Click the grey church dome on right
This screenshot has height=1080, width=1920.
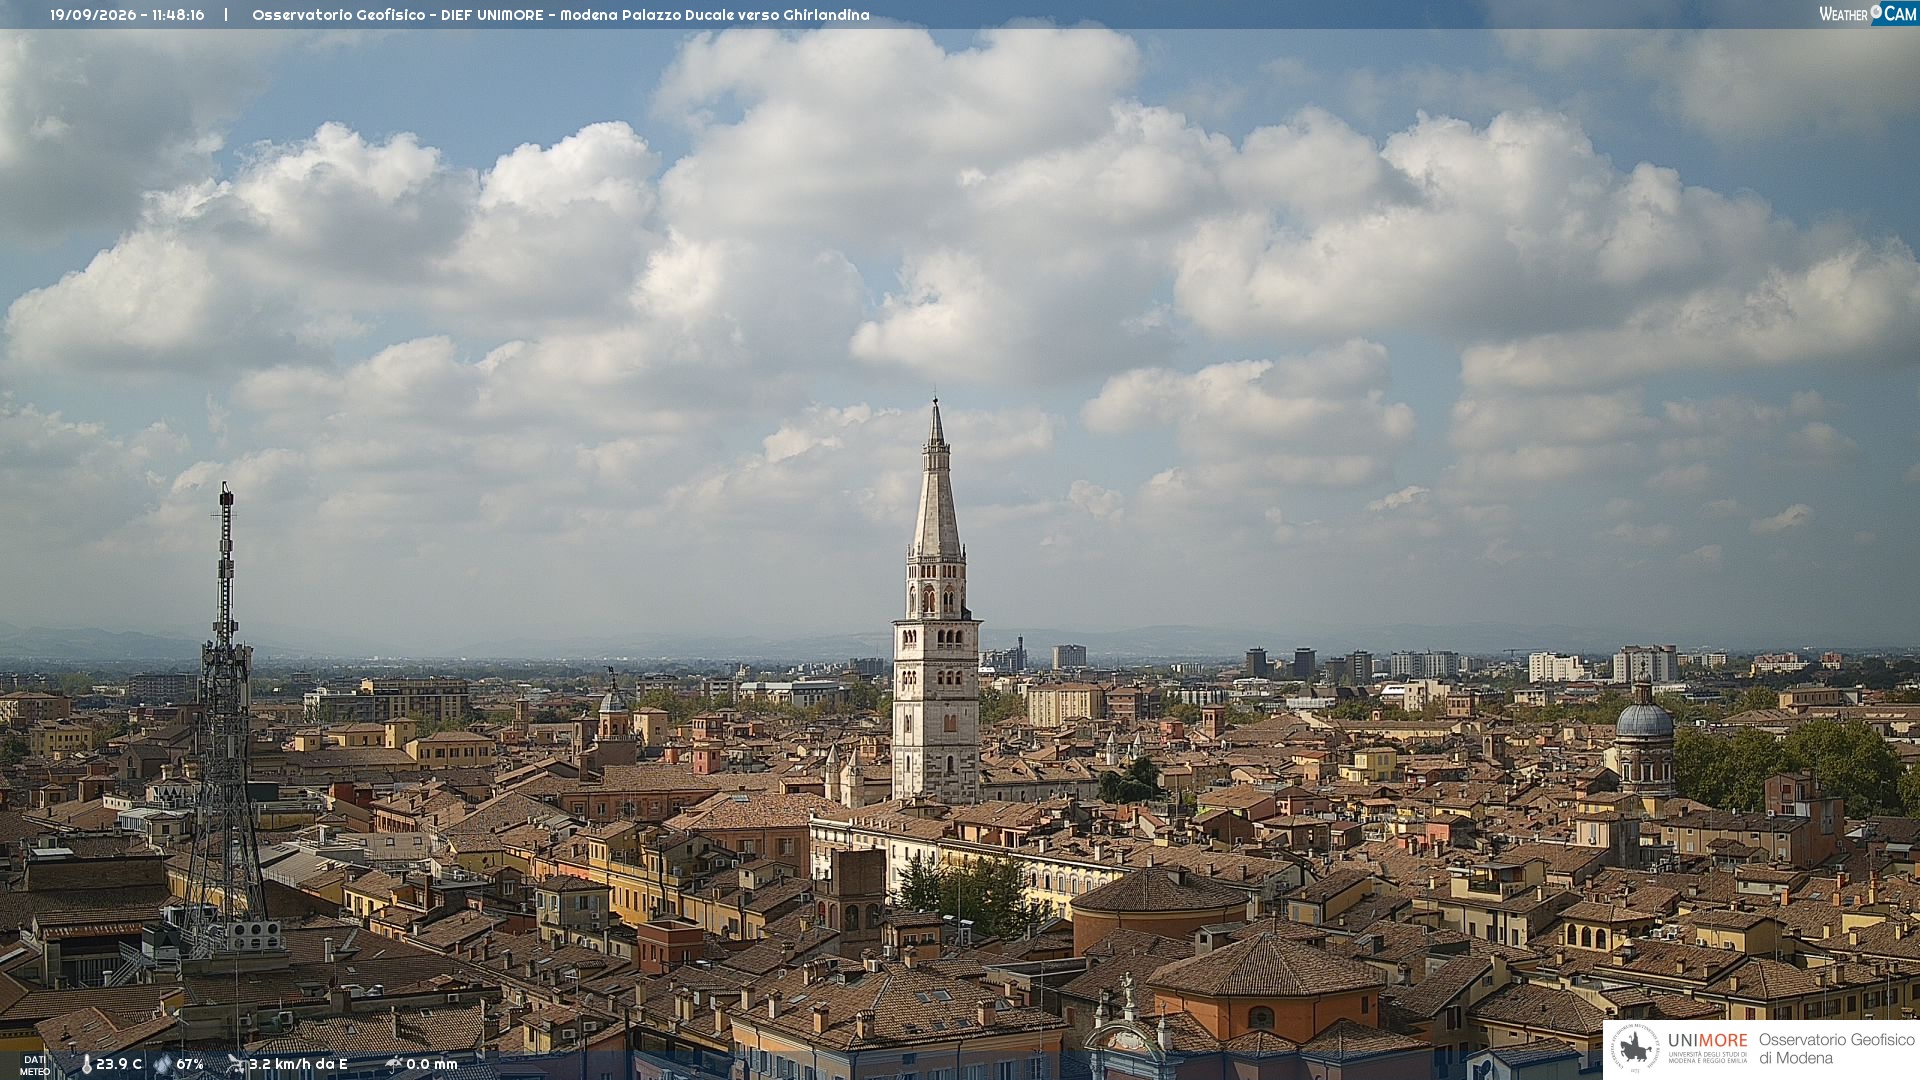1644,718
